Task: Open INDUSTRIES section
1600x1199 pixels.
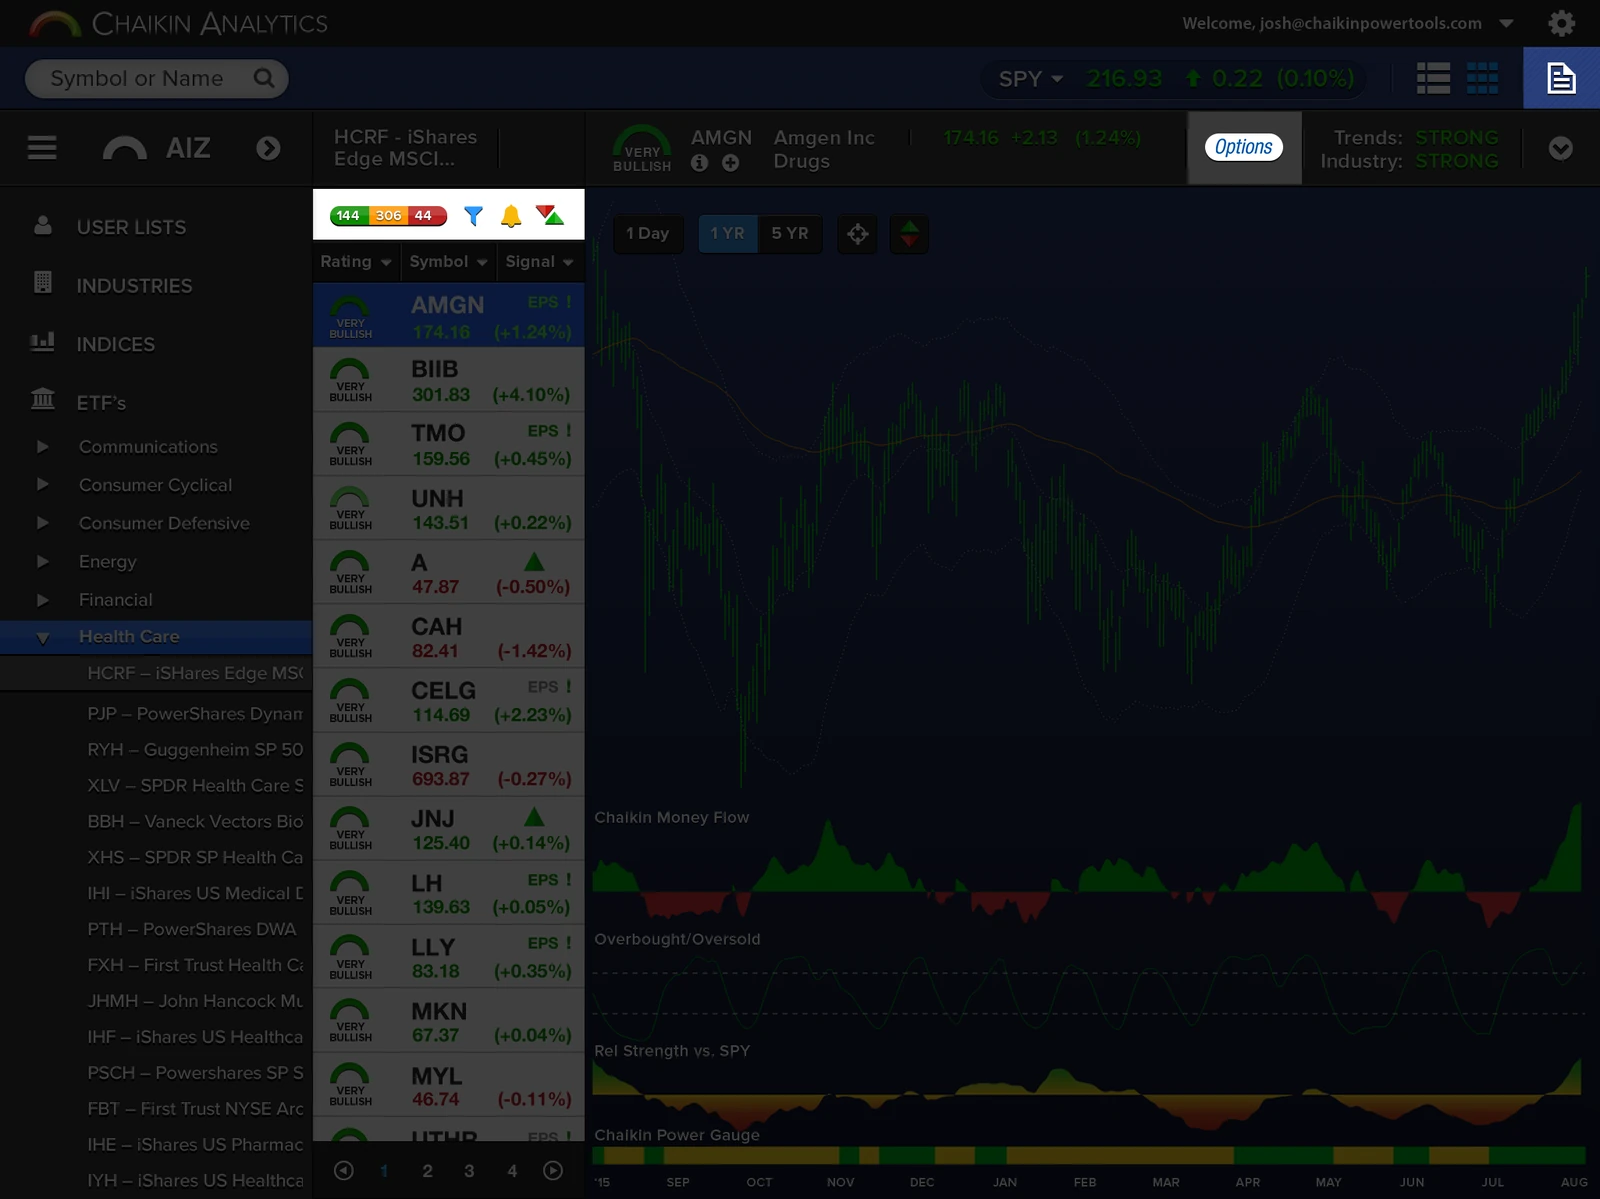Action: [x=134, y=286]
